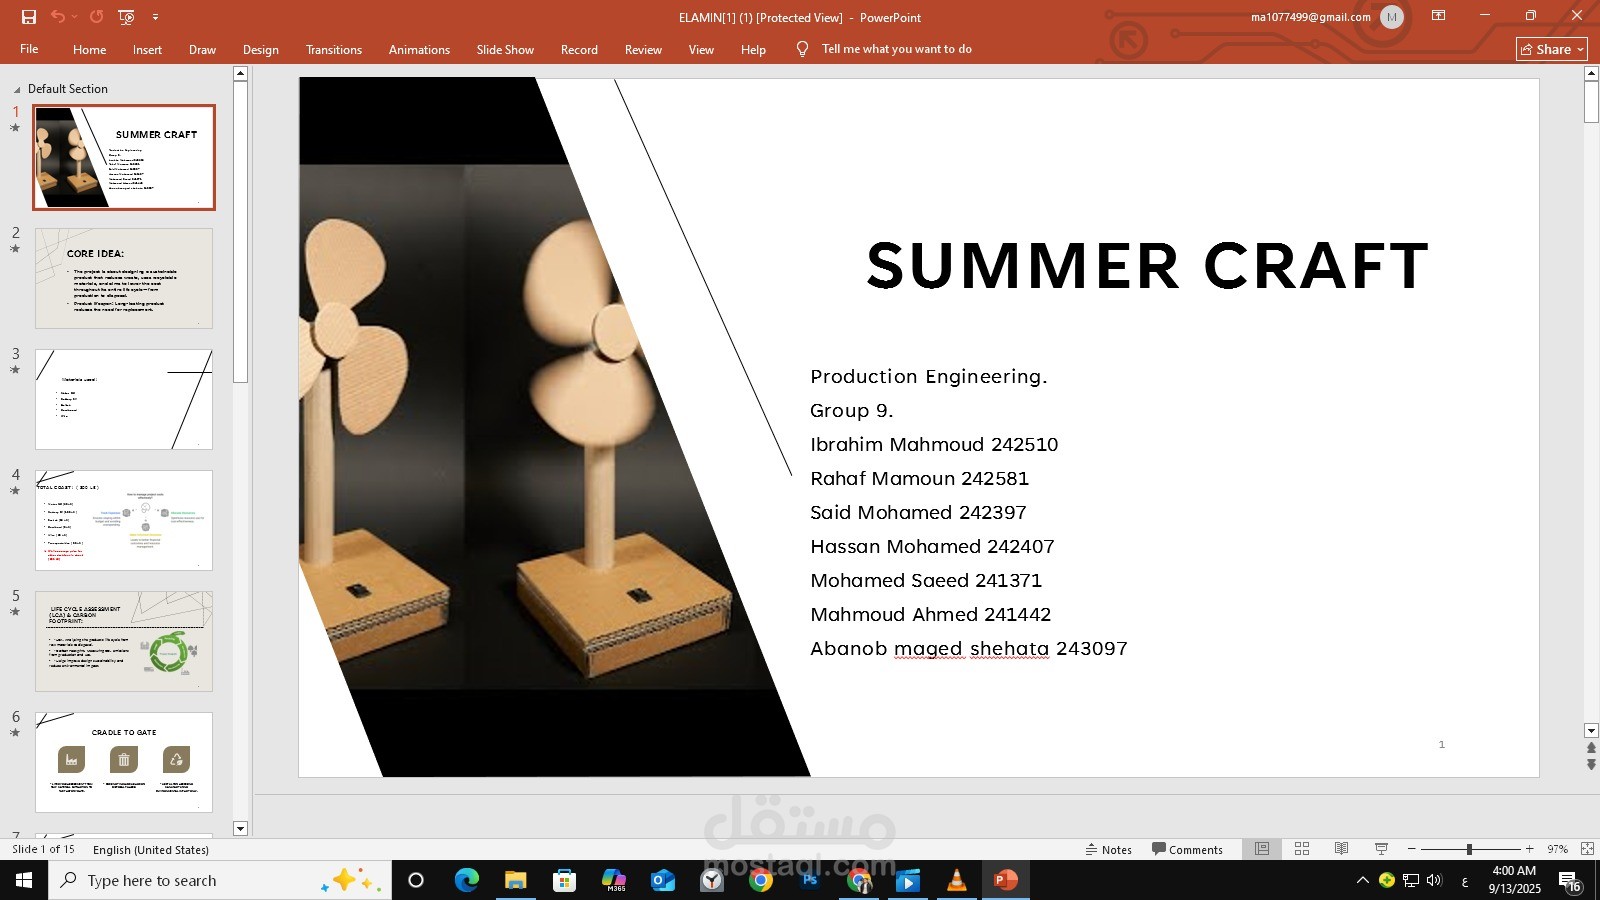The image size is (1600, 900).
Task: Open the Transitions tab
Action: [x=334, y=49]
